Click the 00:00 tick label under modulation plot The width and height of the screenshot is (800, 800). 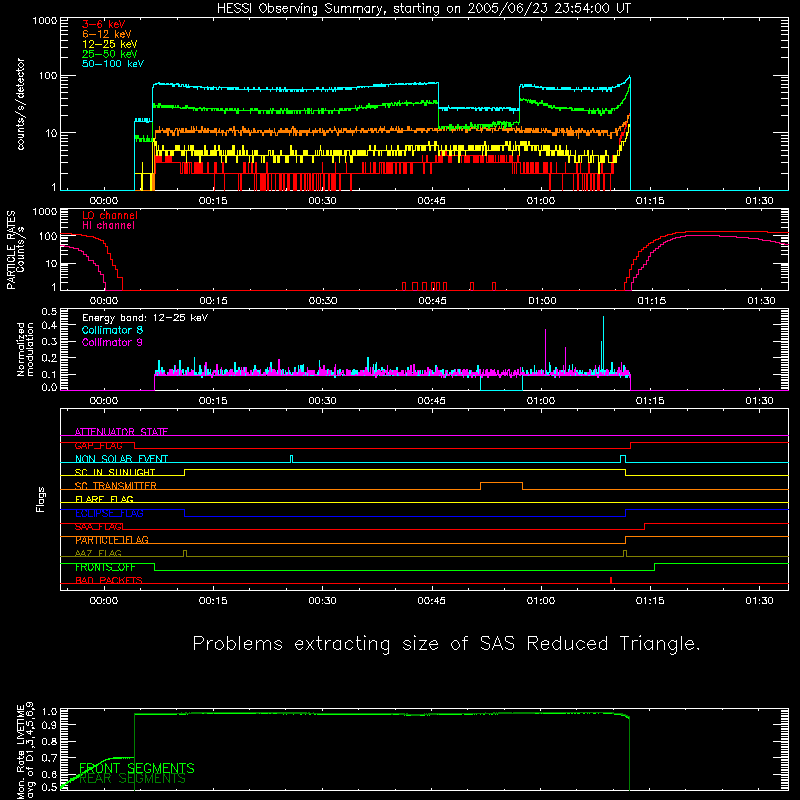point(104,401)
